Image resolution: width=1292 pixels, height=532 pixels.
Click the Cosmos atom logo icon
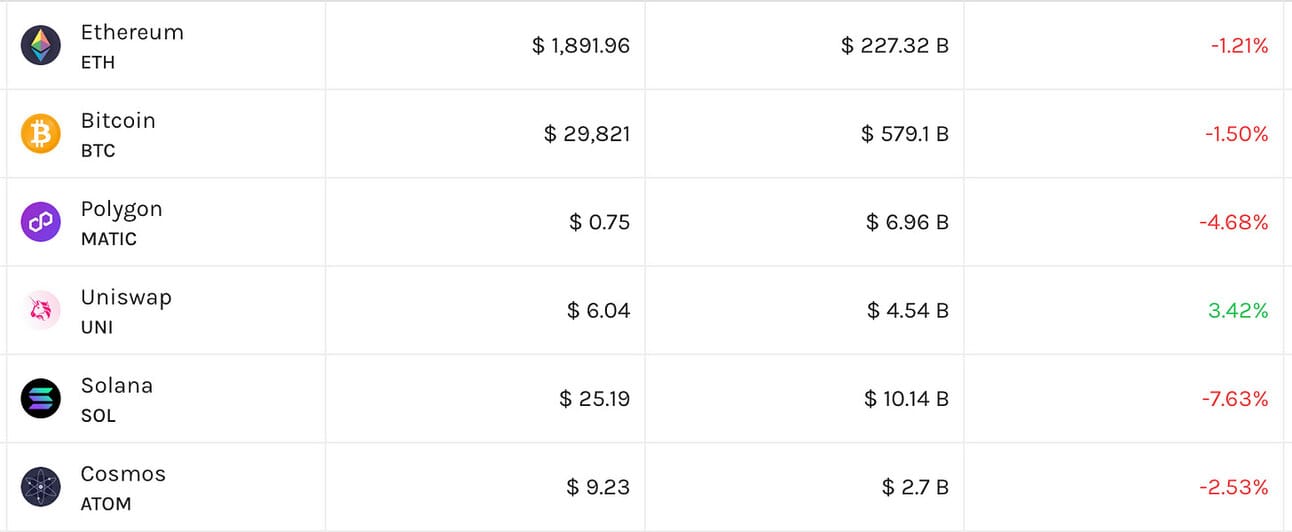click(x=41, y=487)
